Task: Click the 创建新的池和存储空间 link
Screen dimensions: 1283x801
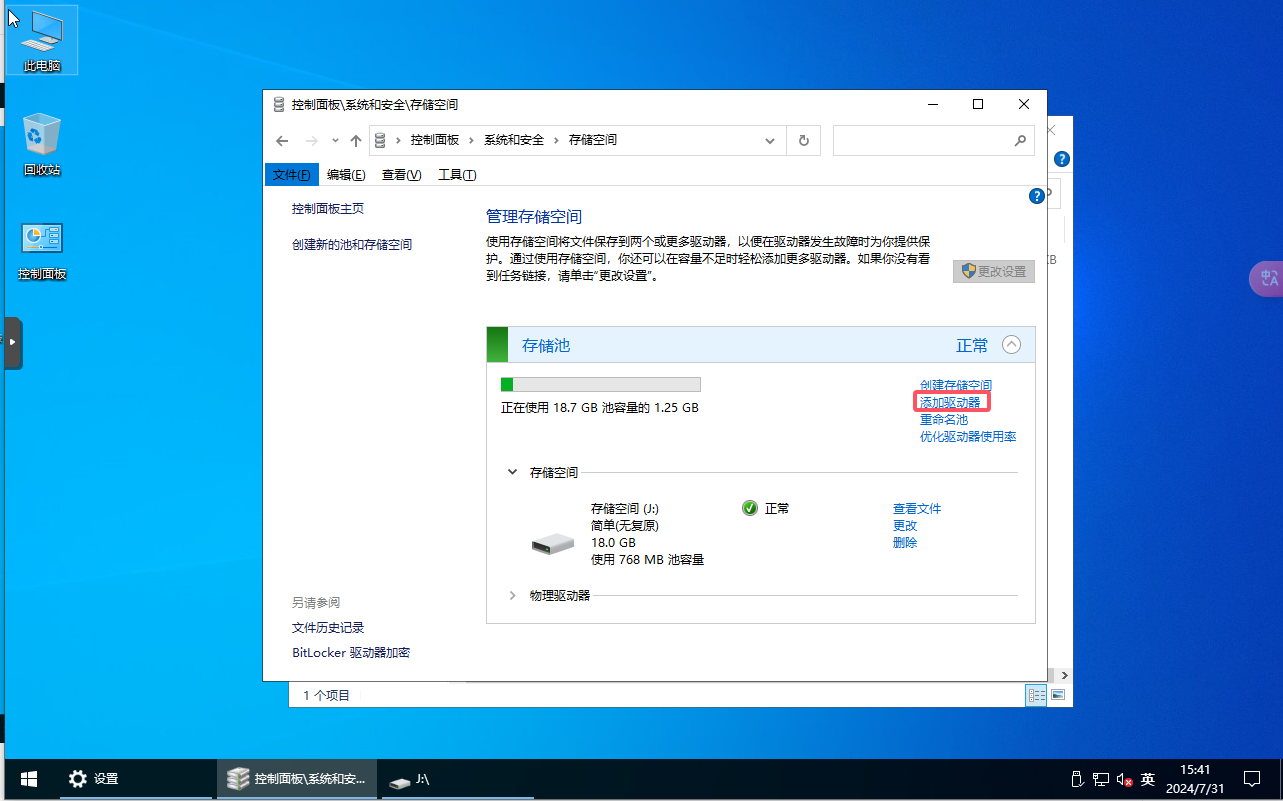Action: click(x=352, y=245)
